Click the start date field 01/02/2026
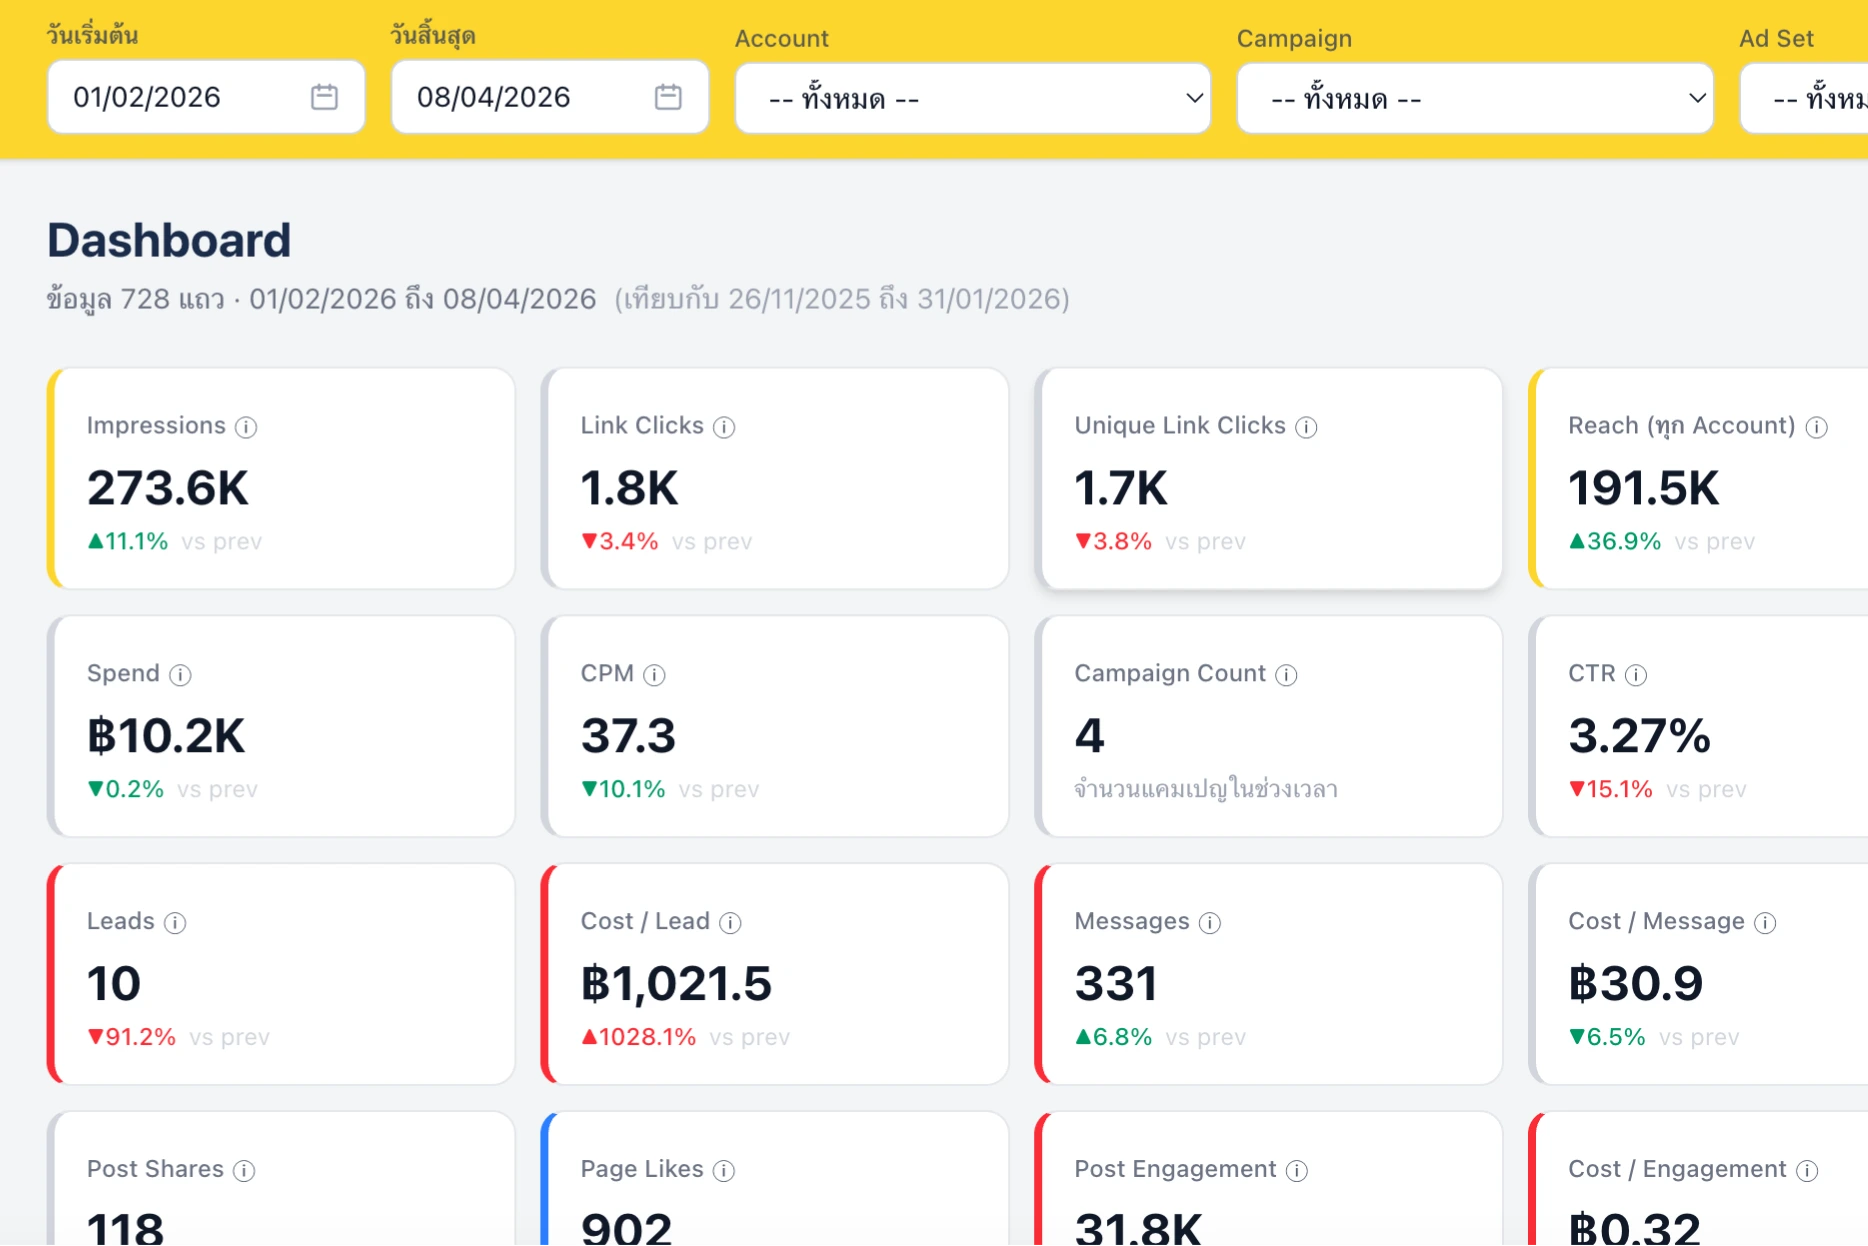The width and height of the screenshot is (1868, 1246). 206,97
